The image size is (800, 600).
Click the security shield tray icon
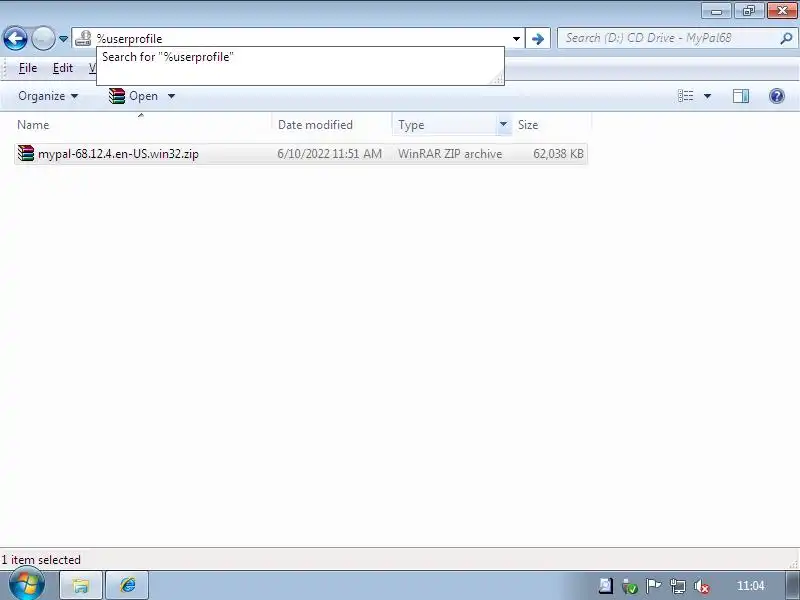click(630, 586)
